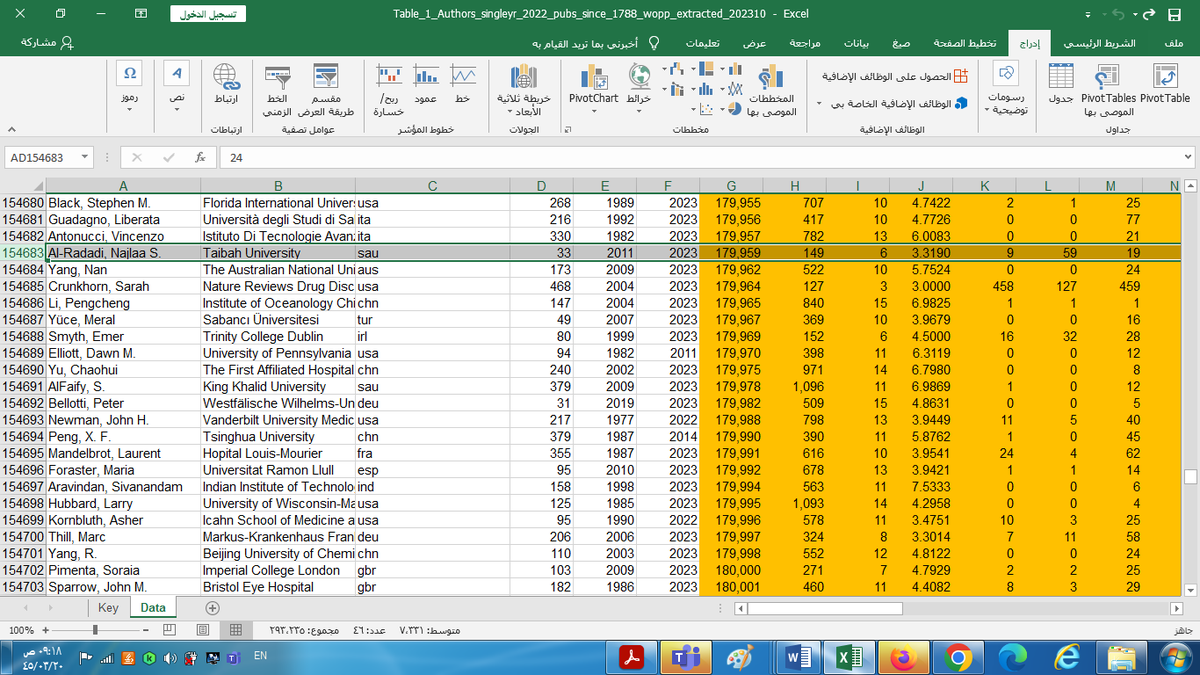Open the Illustrations (رسومات توضيحية) dropdown
Image resolution: width=1200 pixels, height=675 pixels.
point(1007,90)
